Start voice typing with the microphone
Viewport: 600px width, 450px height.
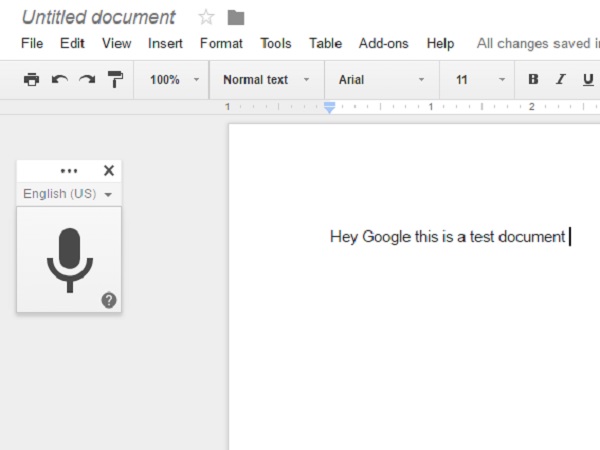pyautogui.click(x=69, y=259)
